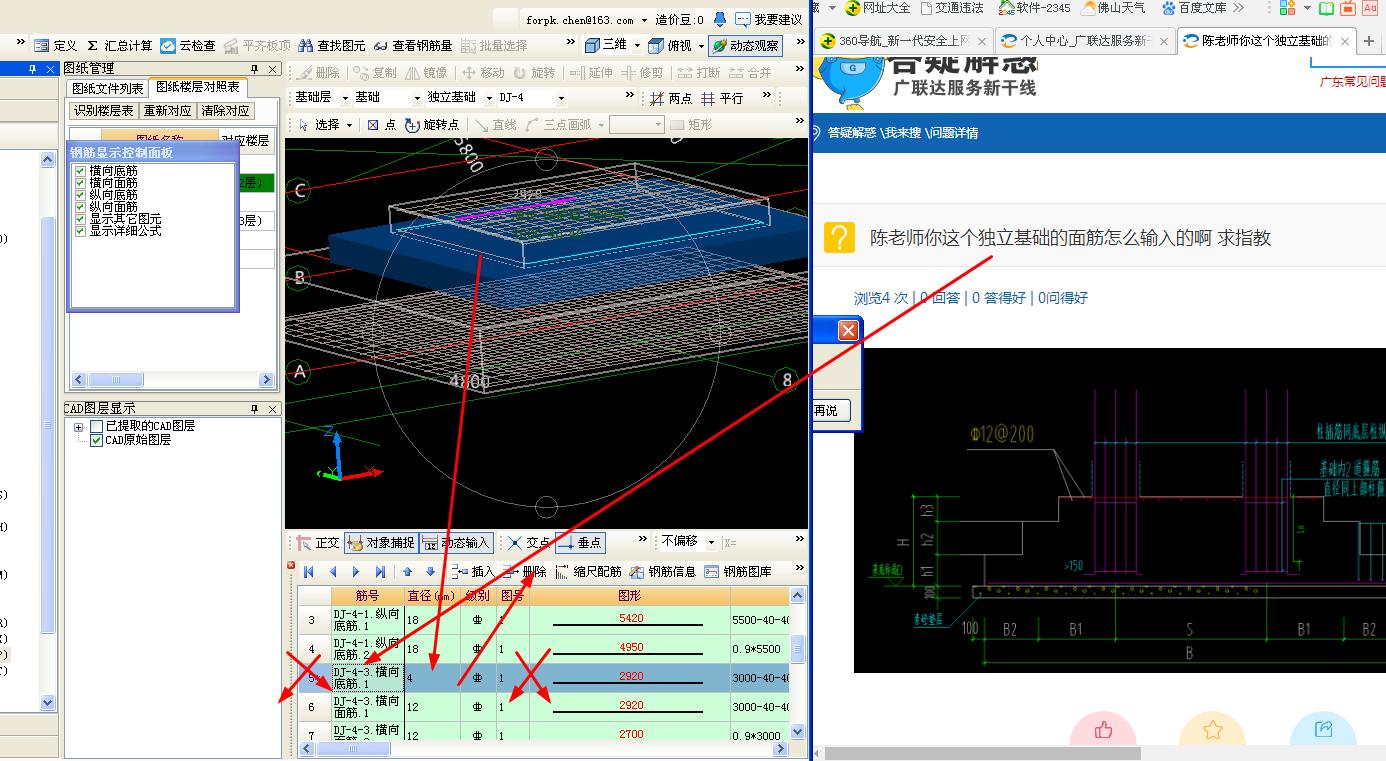Screen dimensions: 1386x761
Task: Go to first rebar record
Action: click(x=309, y=572)
